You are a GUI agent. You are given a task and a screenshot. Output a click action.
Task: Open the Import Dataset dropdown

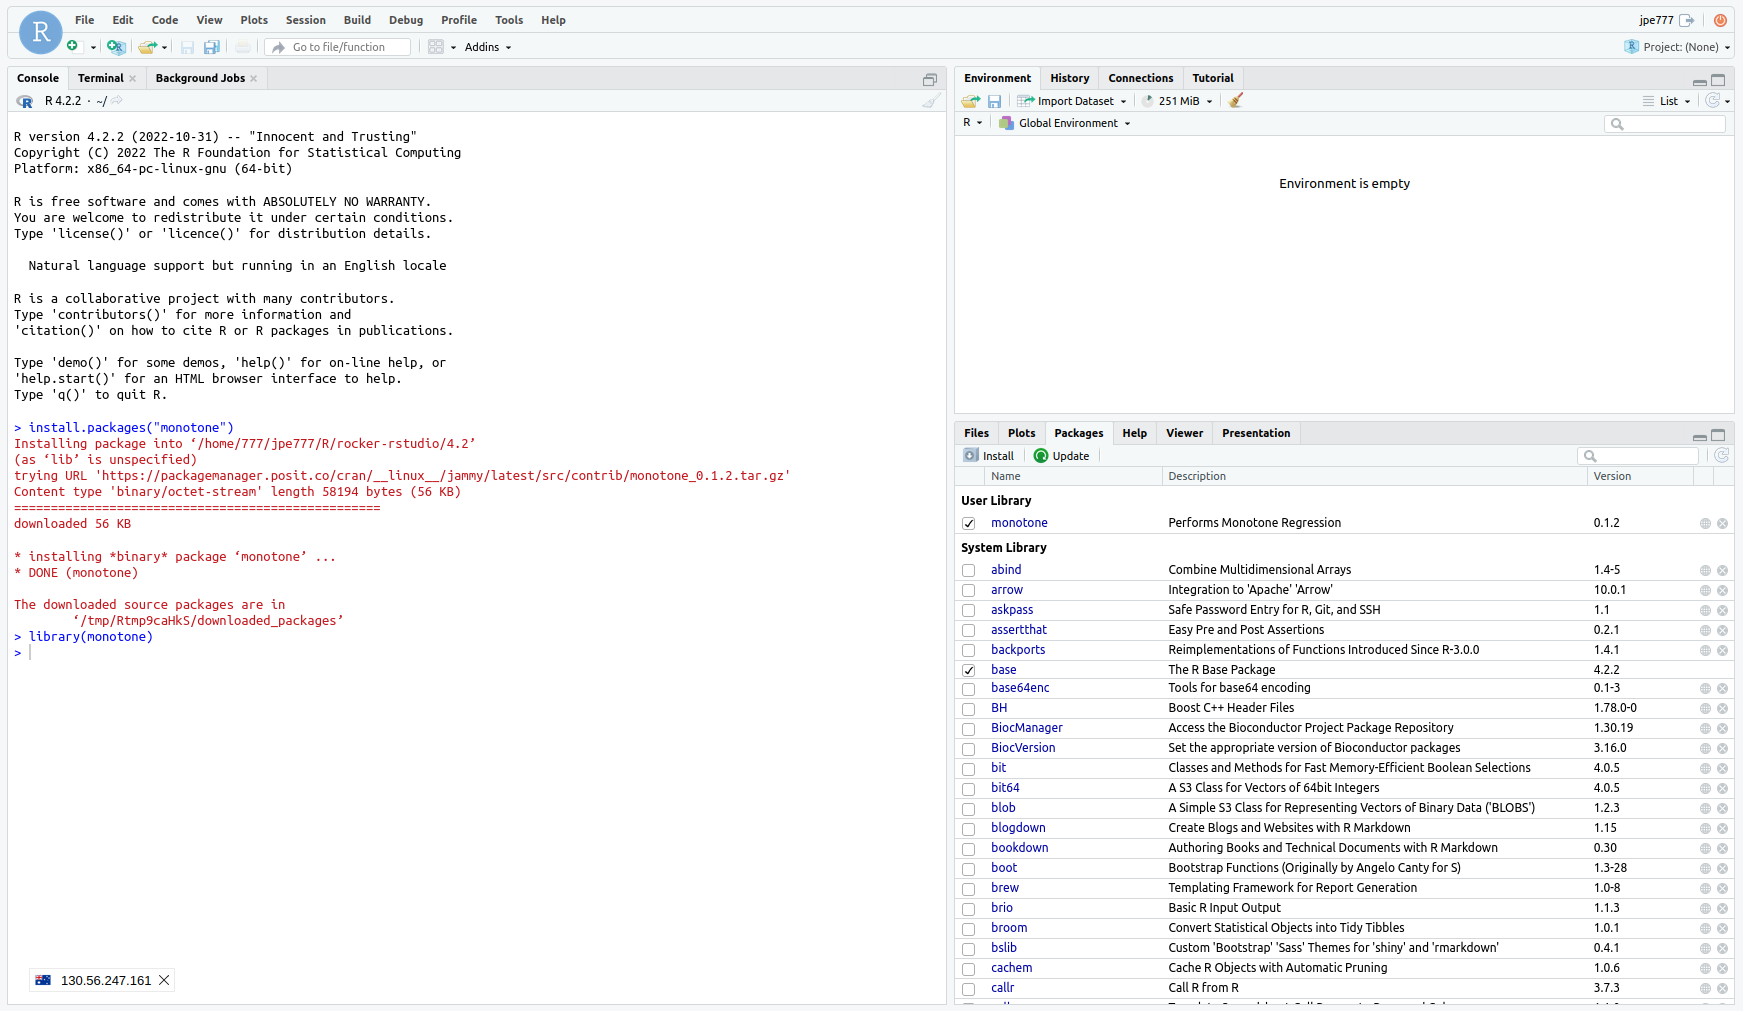click(1072, 101)
